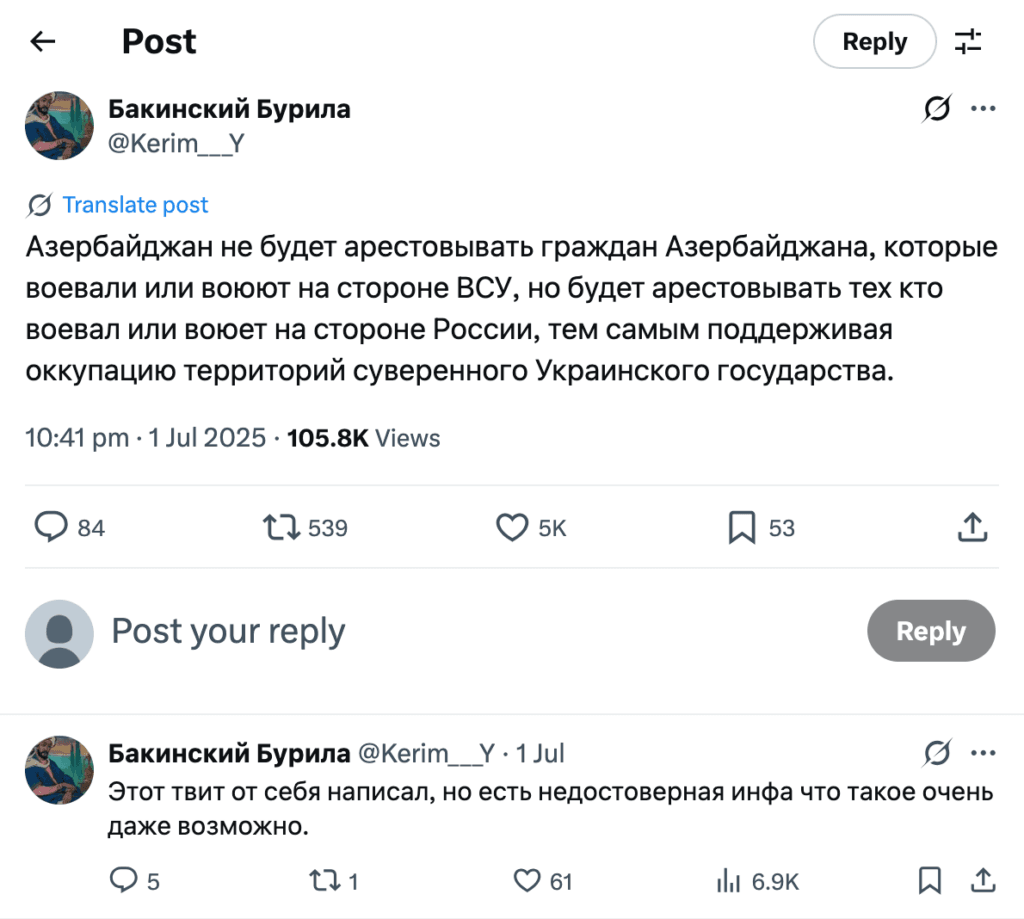The height and width of the screenshot is (919, 1024).
Task: Open @Kerim__Y handle link on main post
Action: (x=176, y=144)
